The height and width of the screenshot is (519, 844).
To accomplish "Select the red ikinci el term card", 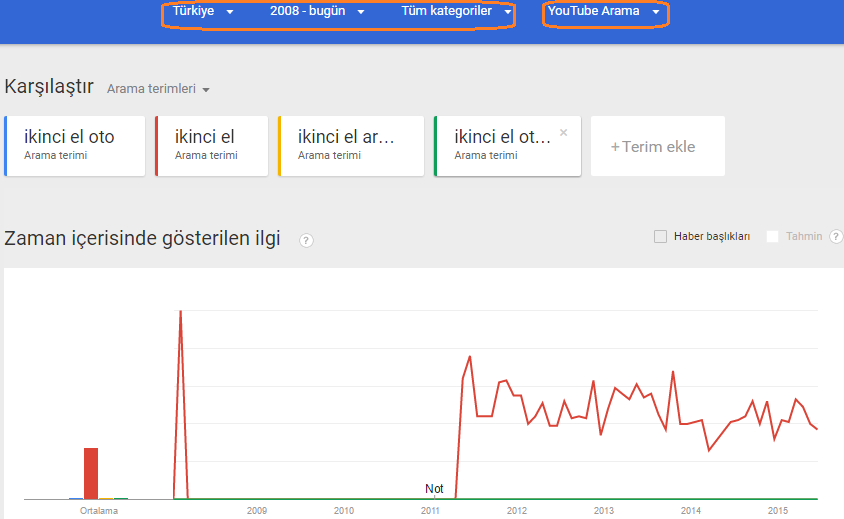I will pyautogui.click(x=212, y=146).
